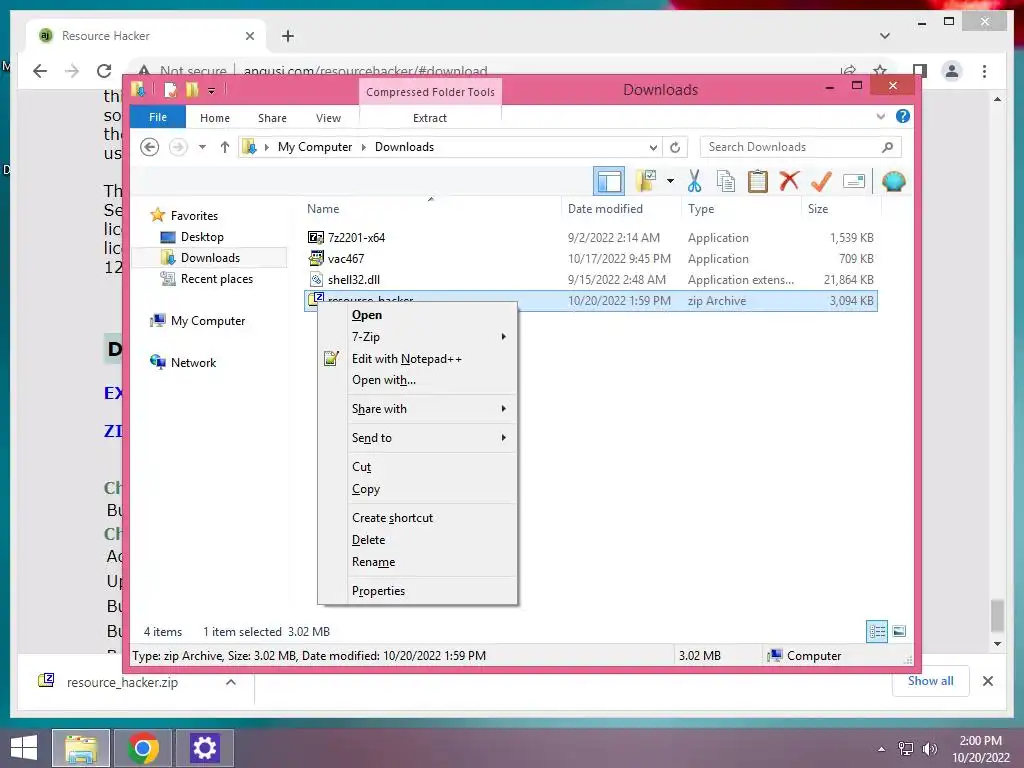
Task: Sort by Name column header
Action: click(x=431, y=209)
